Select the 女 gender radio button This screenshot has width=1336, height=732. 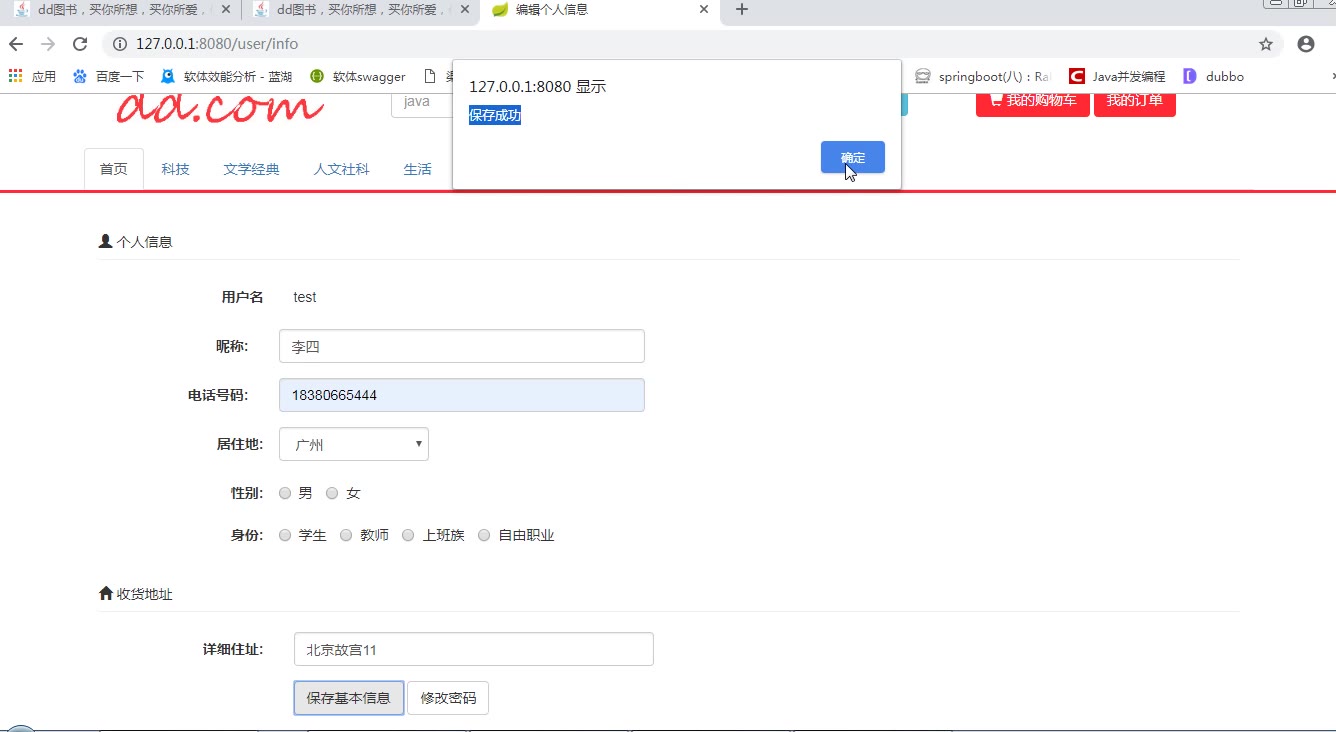coord(333,493)
